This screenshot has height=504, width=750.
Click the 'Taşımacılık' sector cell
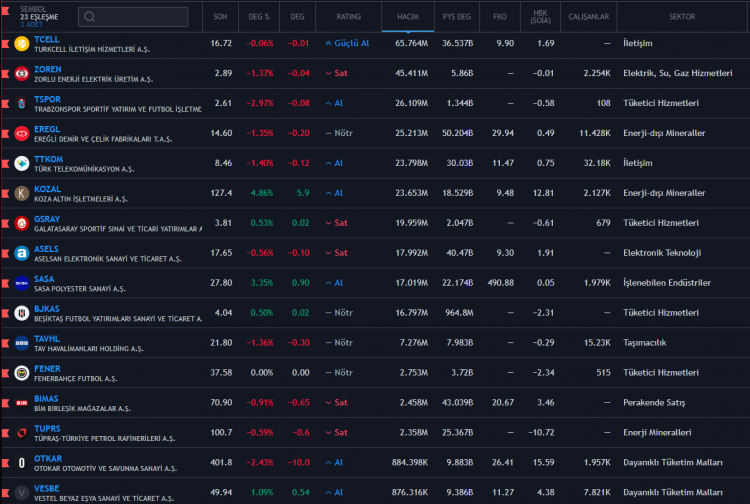[x=644, y=343]
